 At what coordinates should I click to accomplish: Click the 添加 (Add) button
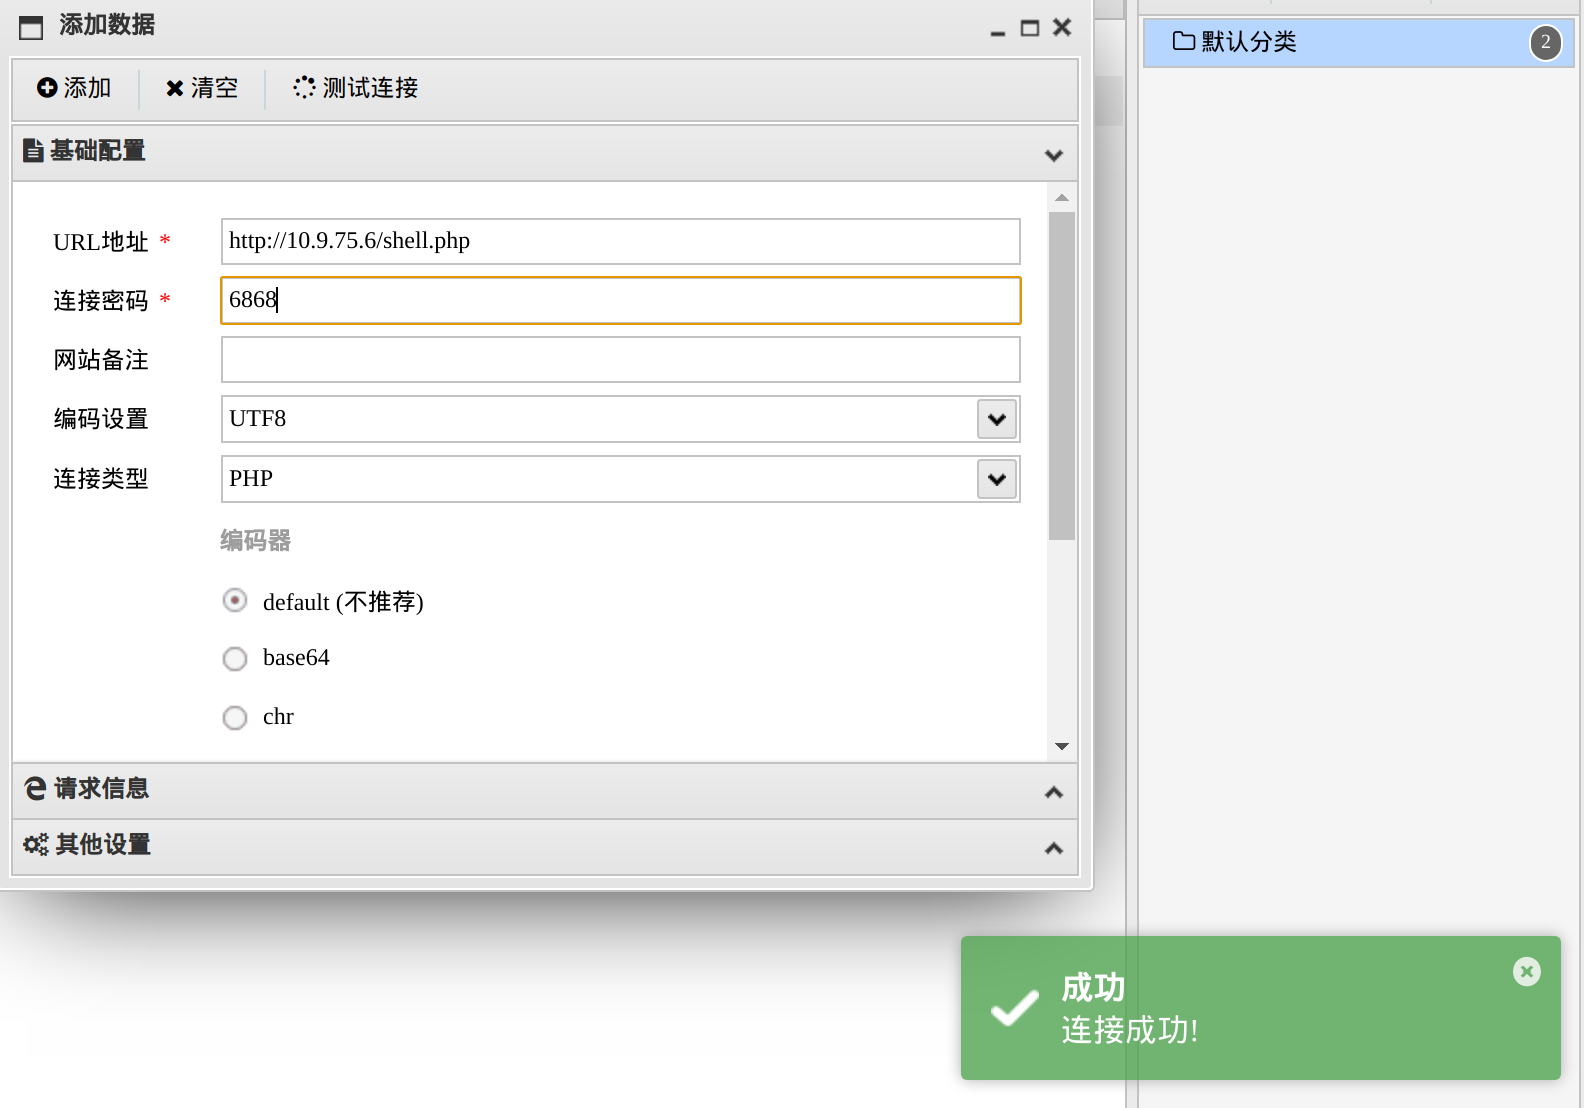pyautogui.click(x=74, y=88)
